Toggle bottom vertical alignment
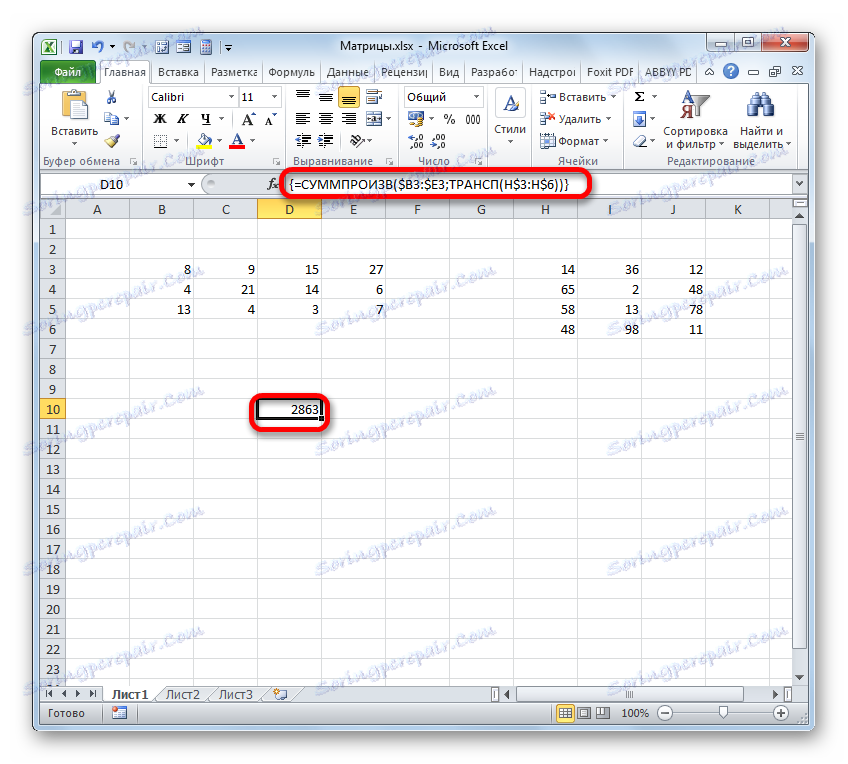Screen dimensions: 848x764 coord(349,97)
